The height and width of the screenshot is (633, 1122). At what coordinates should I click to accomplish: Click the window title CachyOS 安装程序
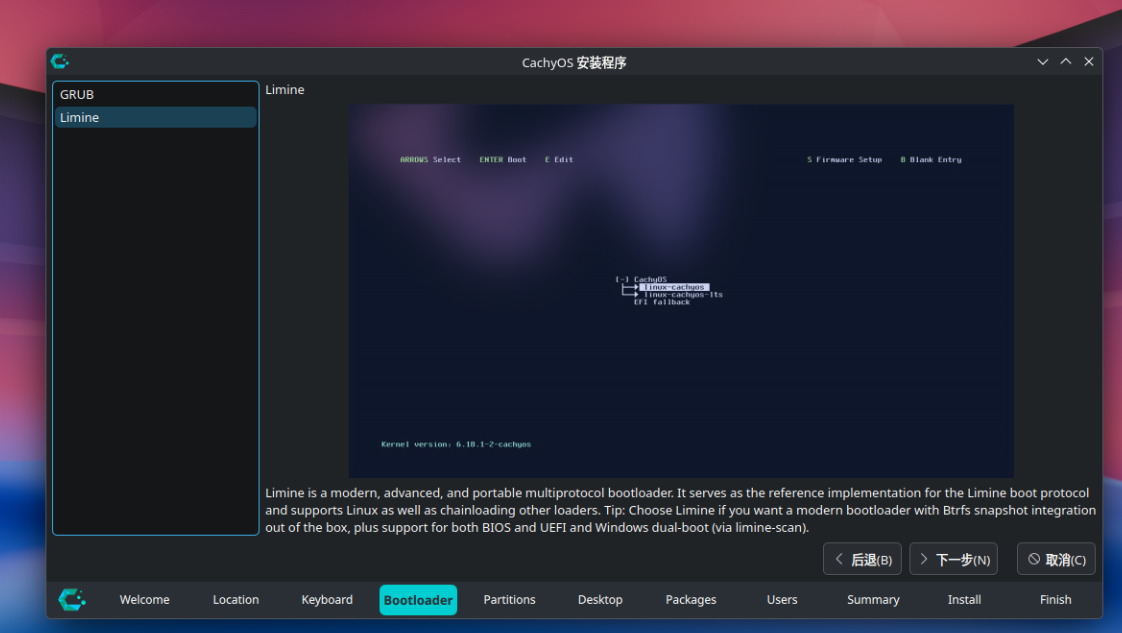click(574, 62)
